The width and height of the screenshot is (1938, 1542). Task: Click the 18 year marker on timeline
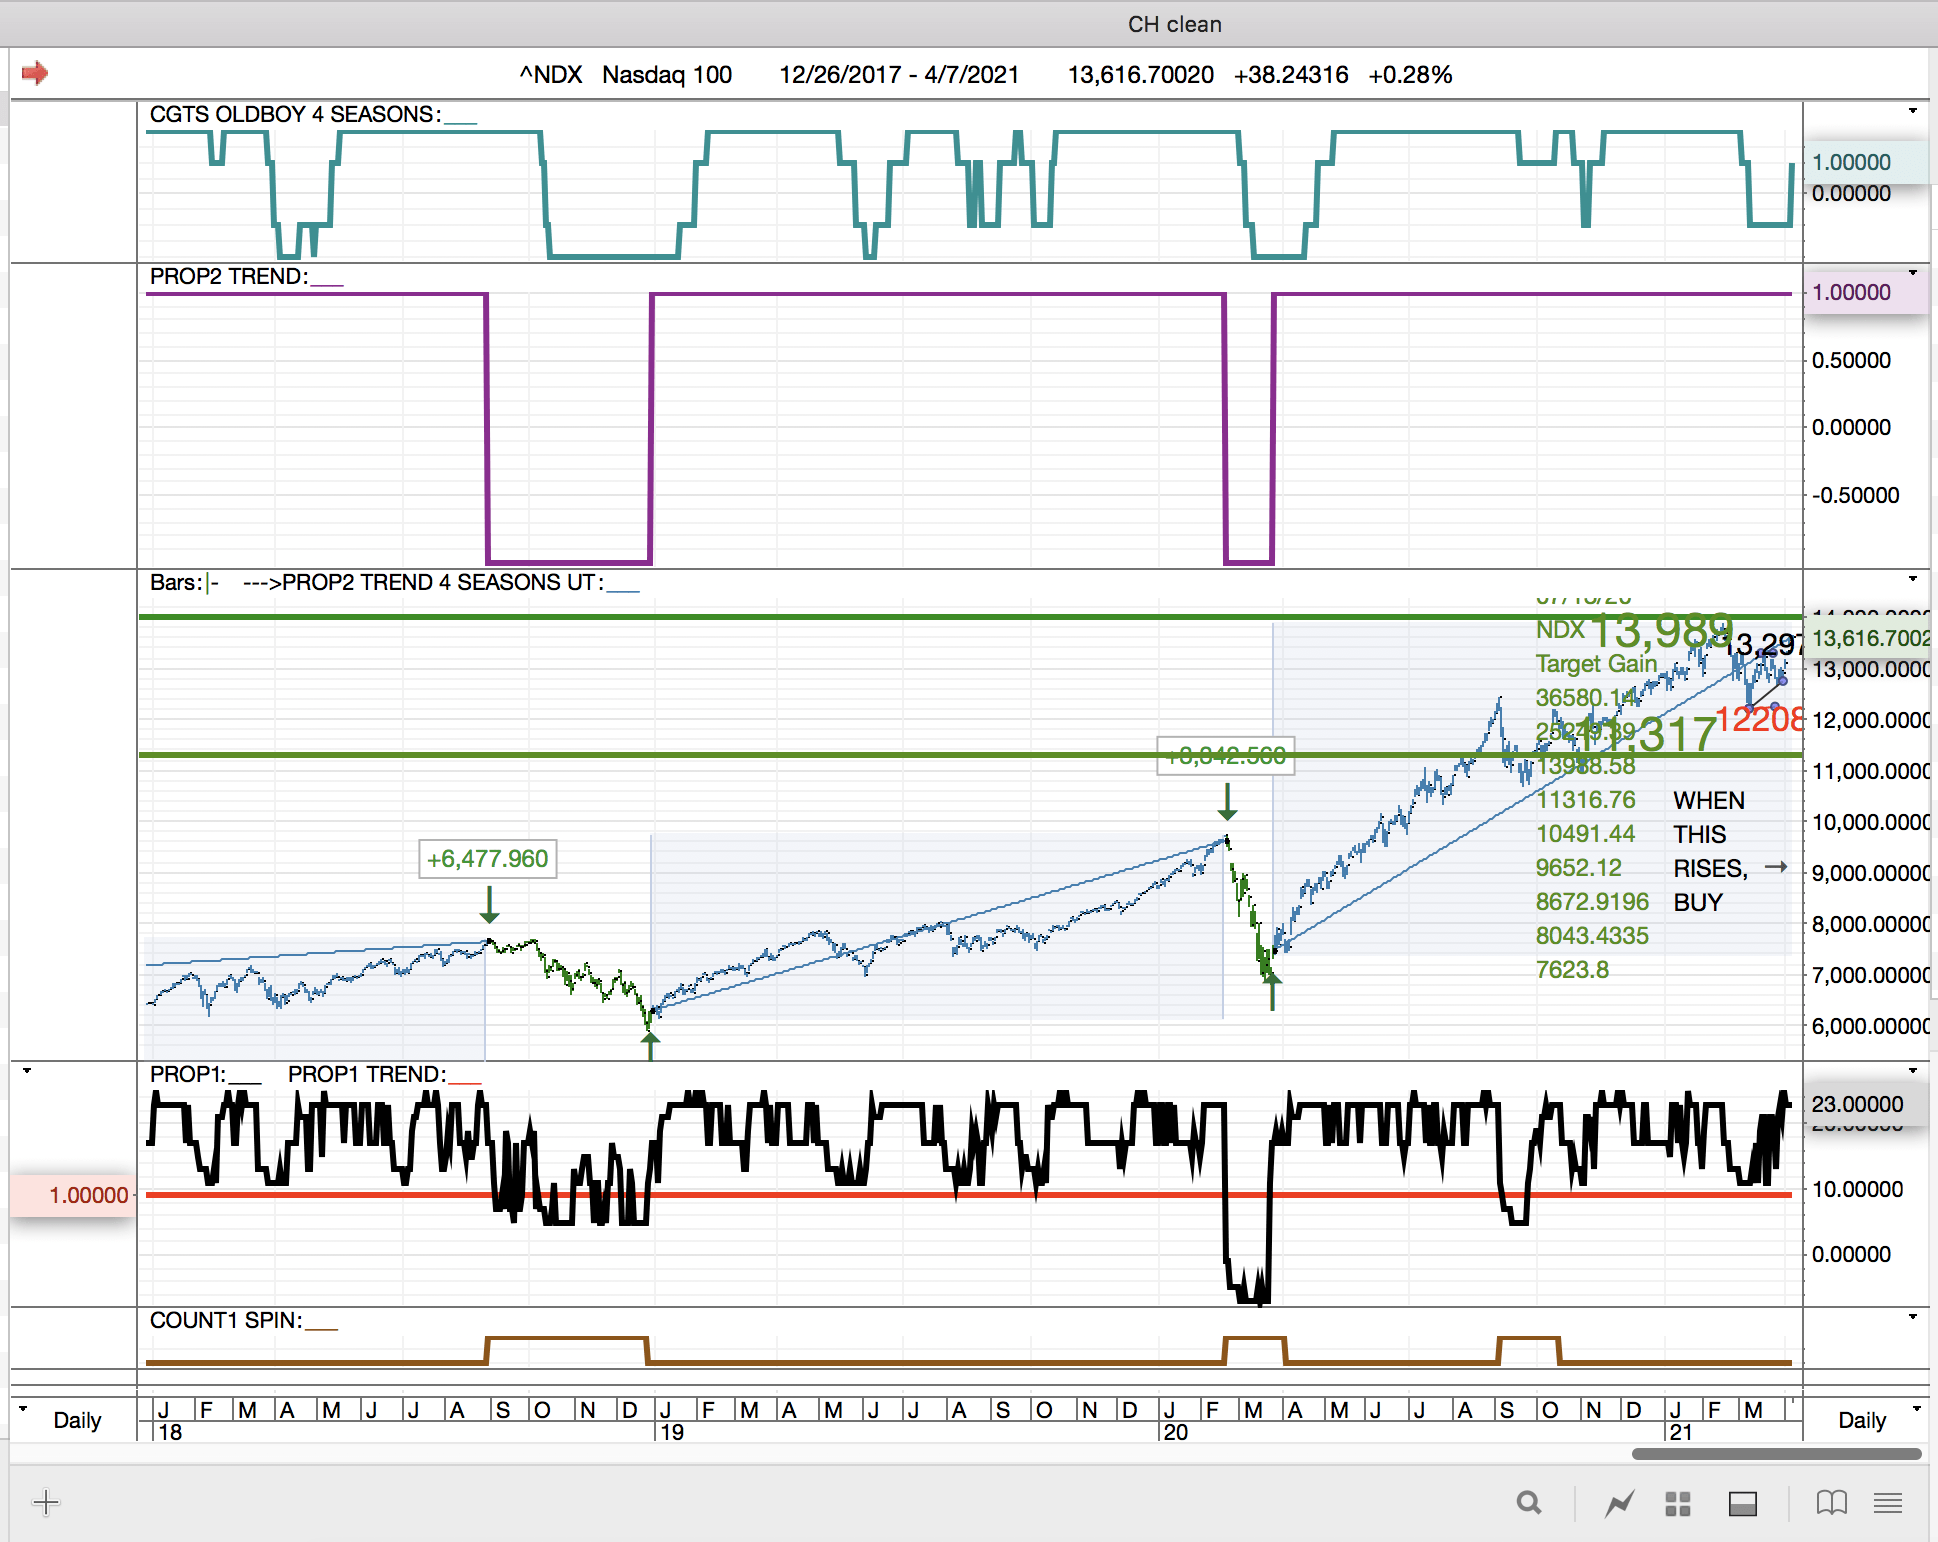point(171,1432)
